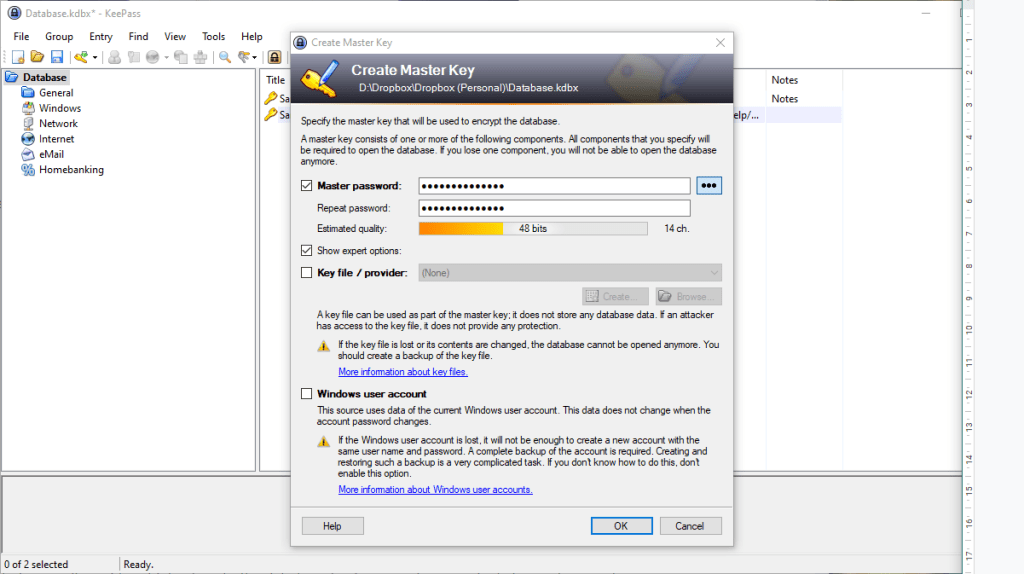Click the Copy Password toolbar icon
Screen dimensions: 1024x574
(134, 57)
